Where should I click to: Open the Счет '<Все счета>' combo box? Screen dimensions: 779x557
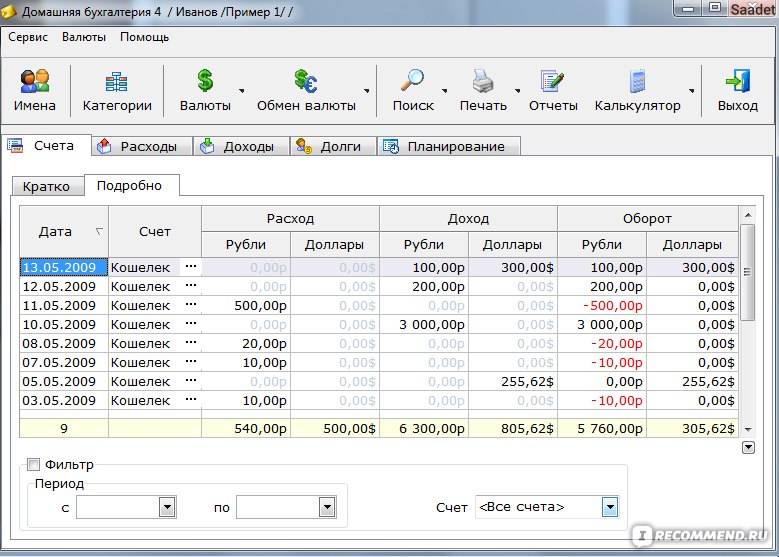click(x=546, y=507)
